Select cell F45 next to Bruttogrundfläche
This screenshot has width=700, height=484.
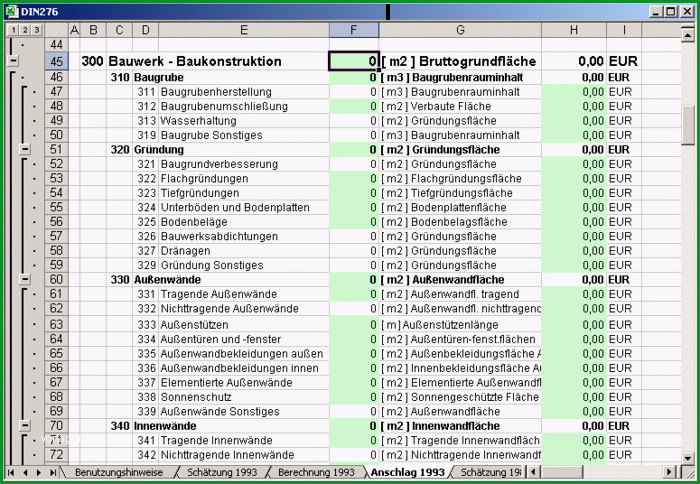pyautogui.click(x=354, y=61)
